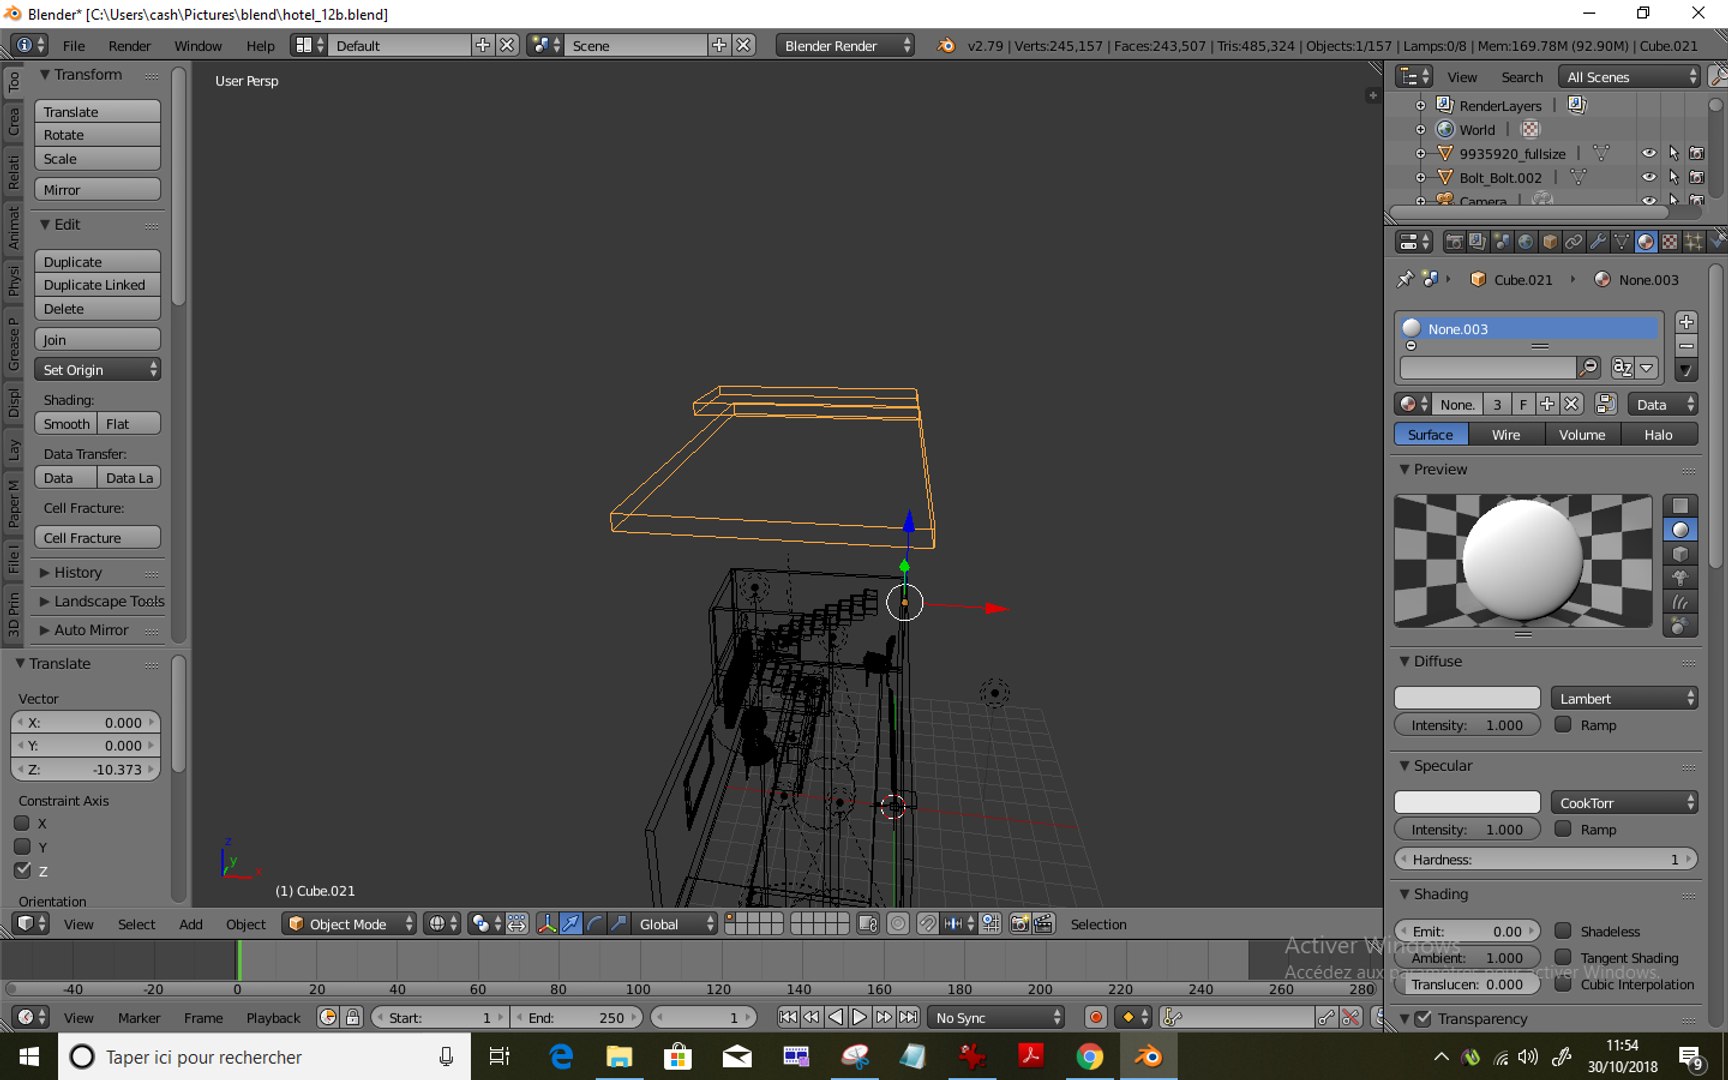
Task: Open the Object properties cube tab
Action: pyautogui.click(x=1550, y=242)
